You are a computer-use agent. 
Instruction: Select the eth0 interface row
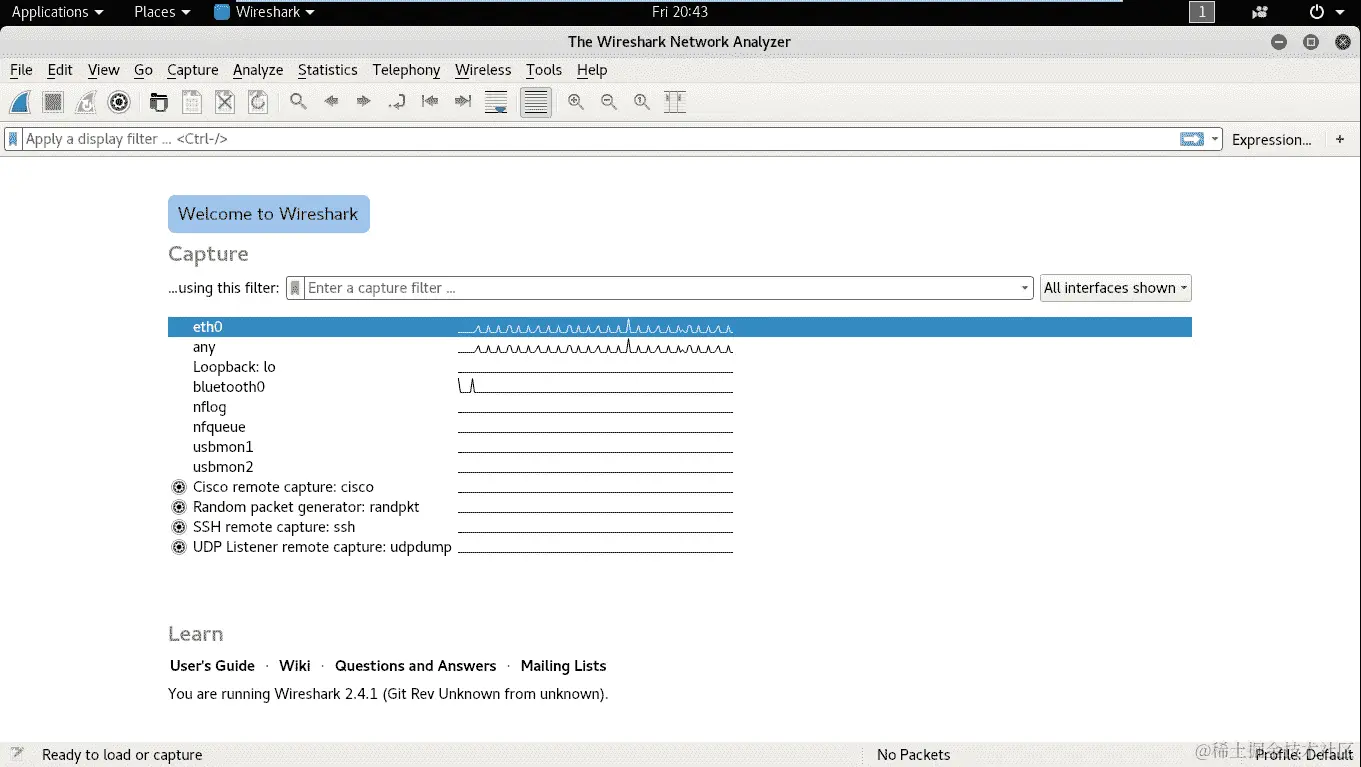[680, 327]
